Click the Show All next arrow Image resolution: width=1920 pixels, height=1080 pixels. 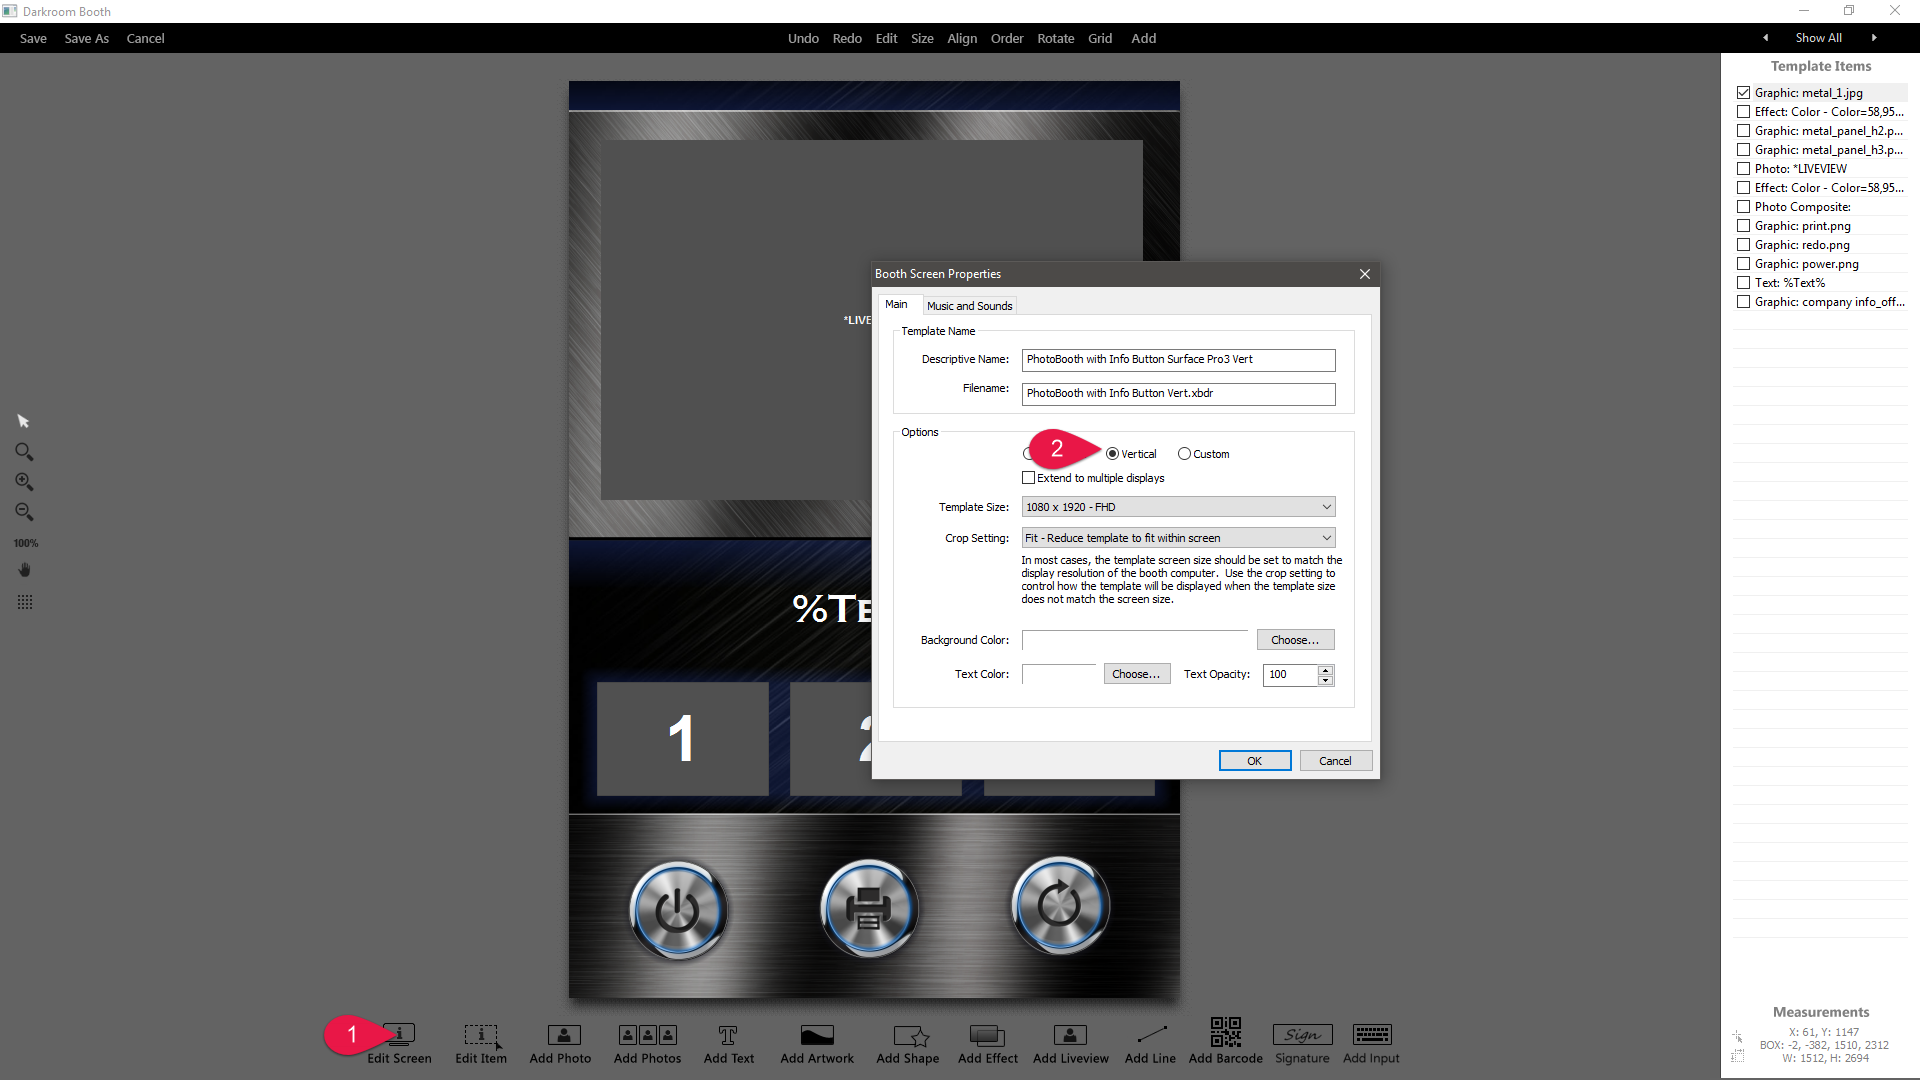(x=1873, y=38)
